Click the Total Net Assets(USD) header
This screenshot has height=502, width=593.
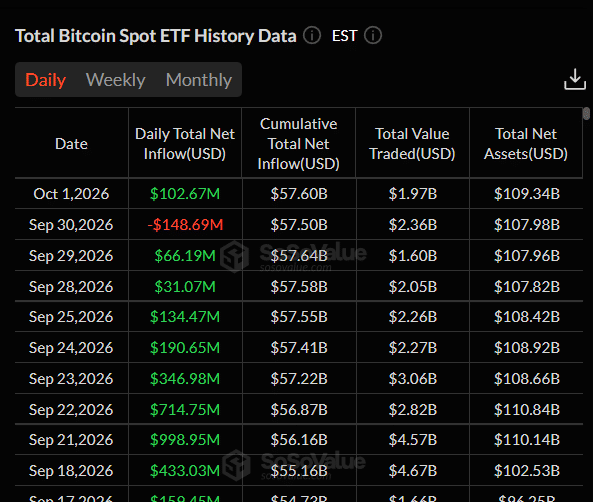526,144
